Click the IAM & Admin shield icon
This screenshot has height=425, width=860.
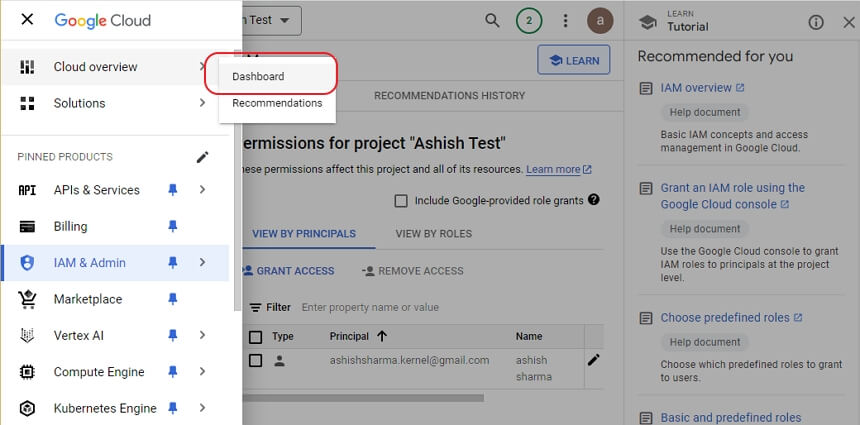tap(27, 263)
